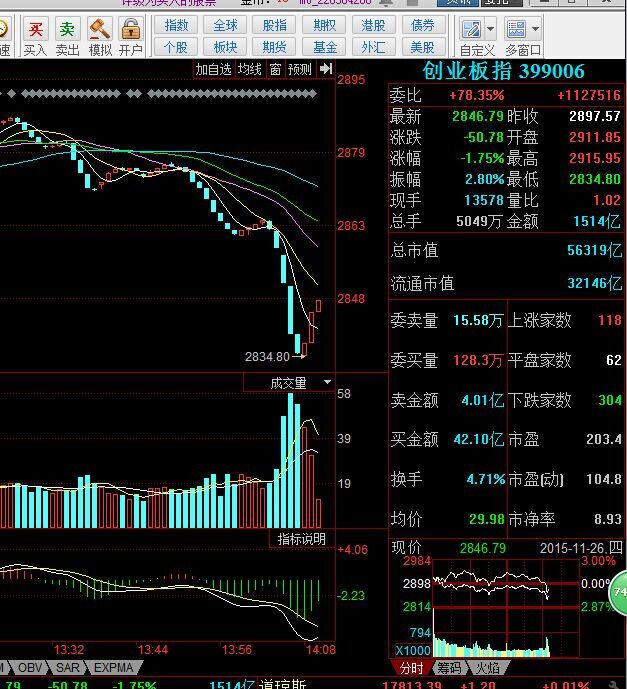This screenshot has width=627, height=689.
Task: Click the 14:08 time axis label
Action: click(x=321, y=649)
